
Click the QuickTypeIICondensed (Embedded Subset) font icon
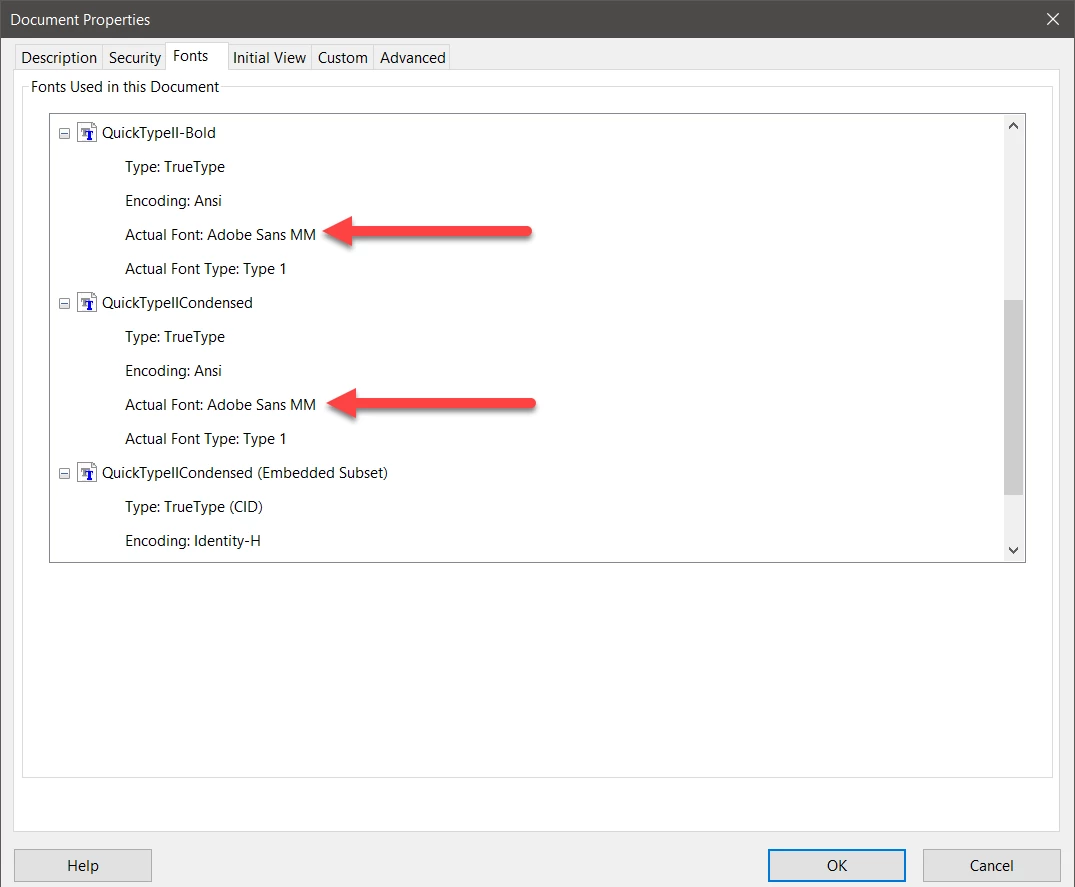(x=86, y=472)
